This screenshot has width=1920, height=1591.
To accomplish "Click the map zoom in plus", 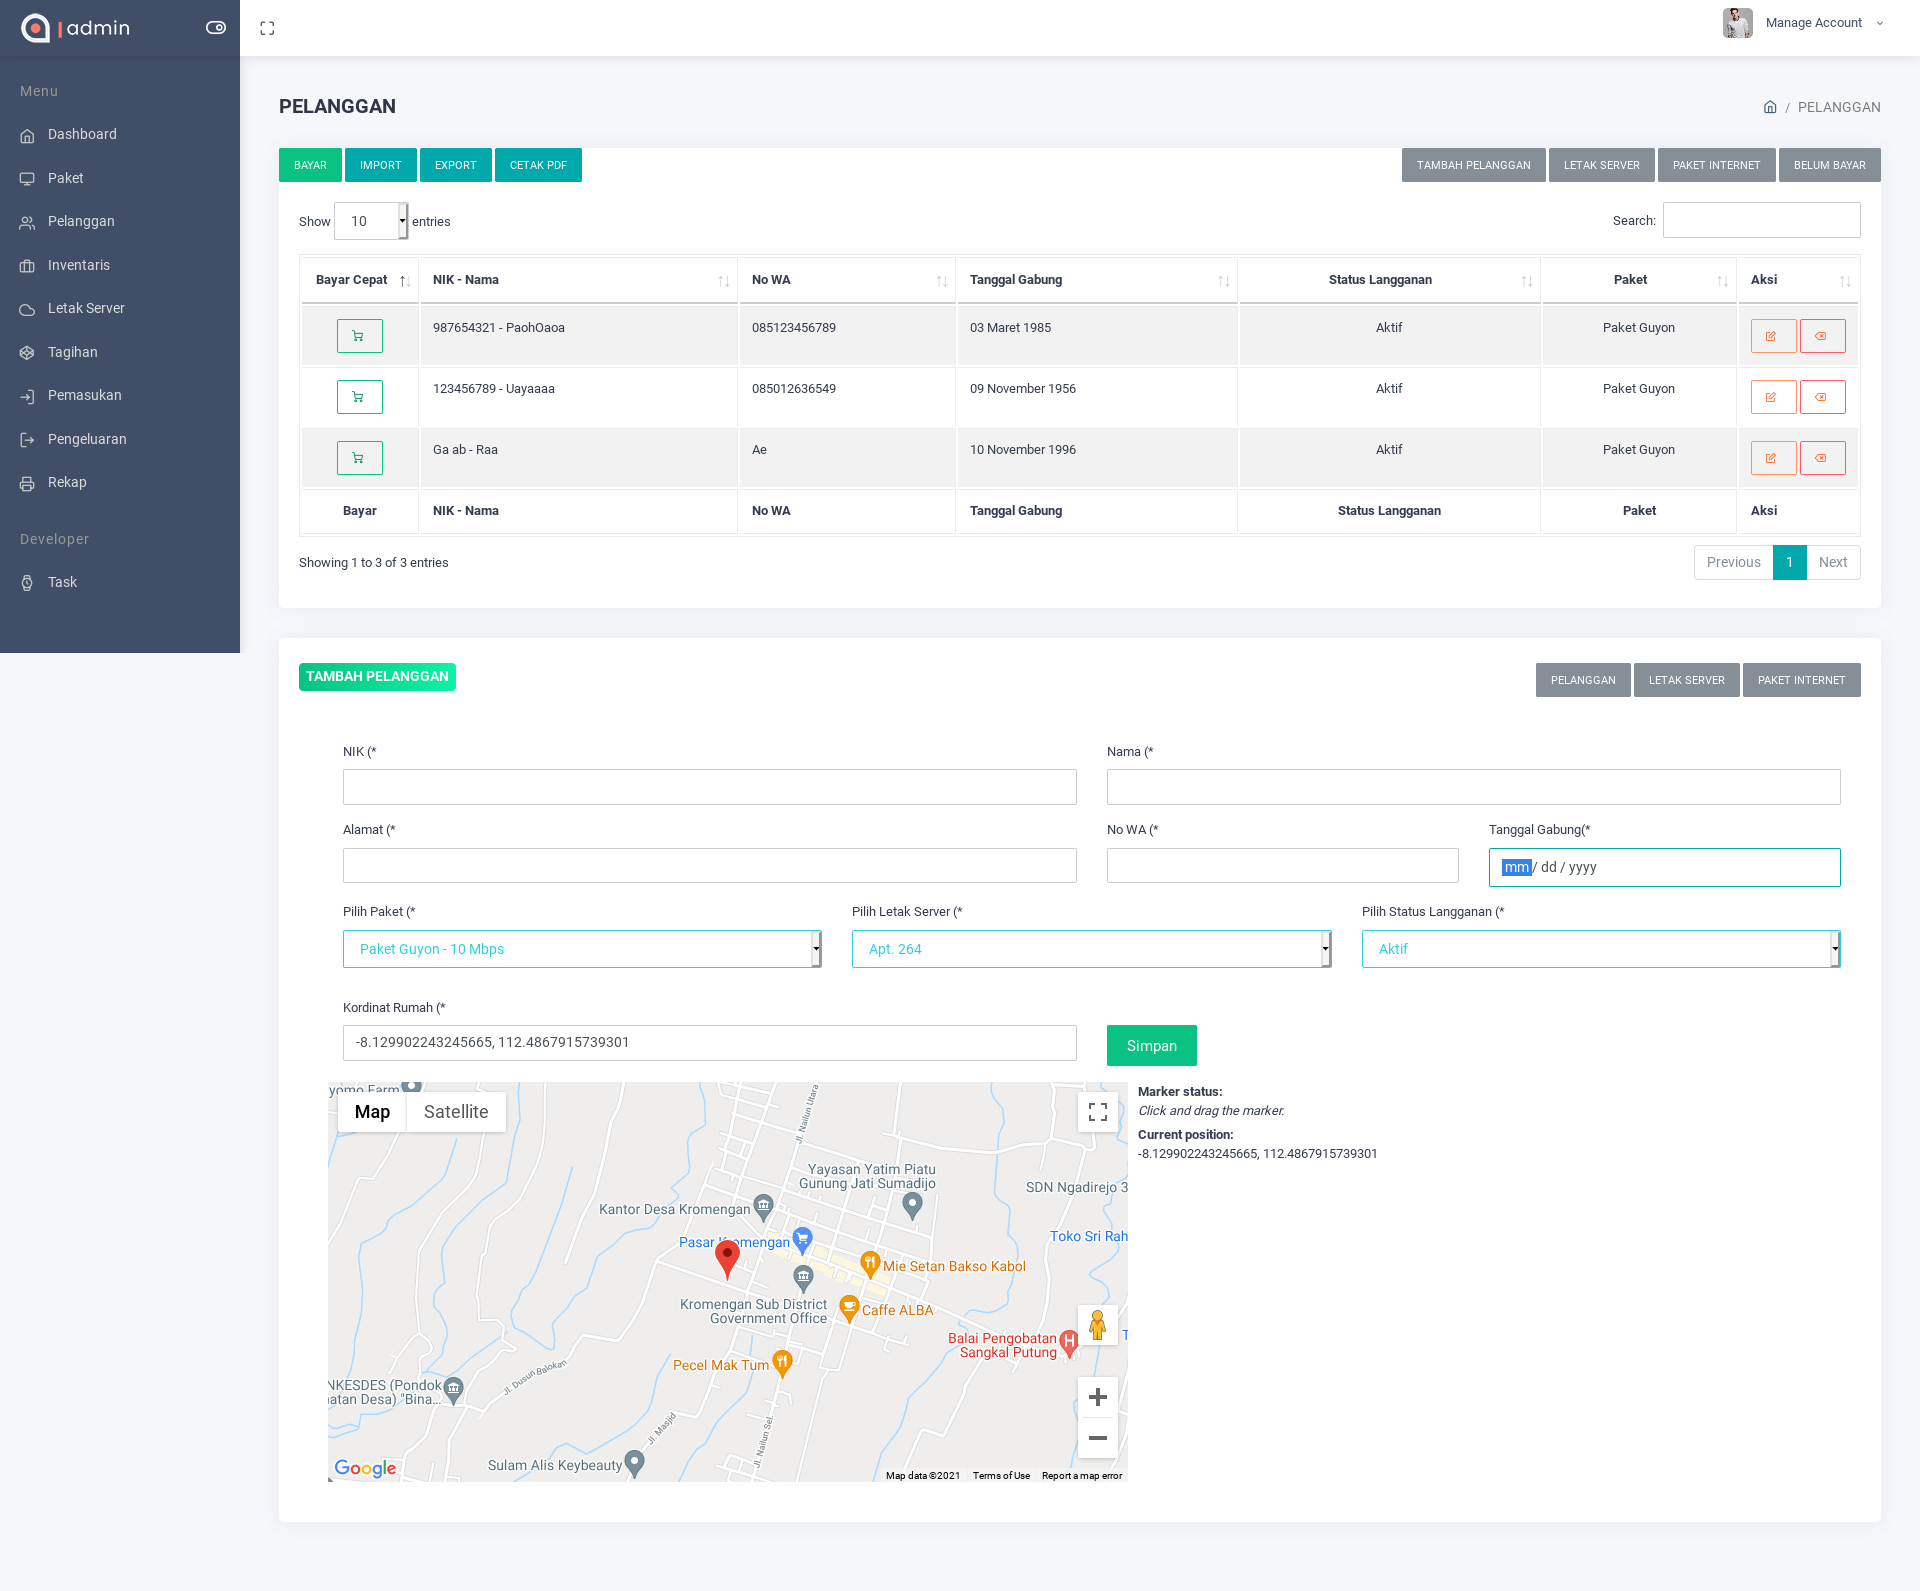I will click(x=1097, y=1397).
